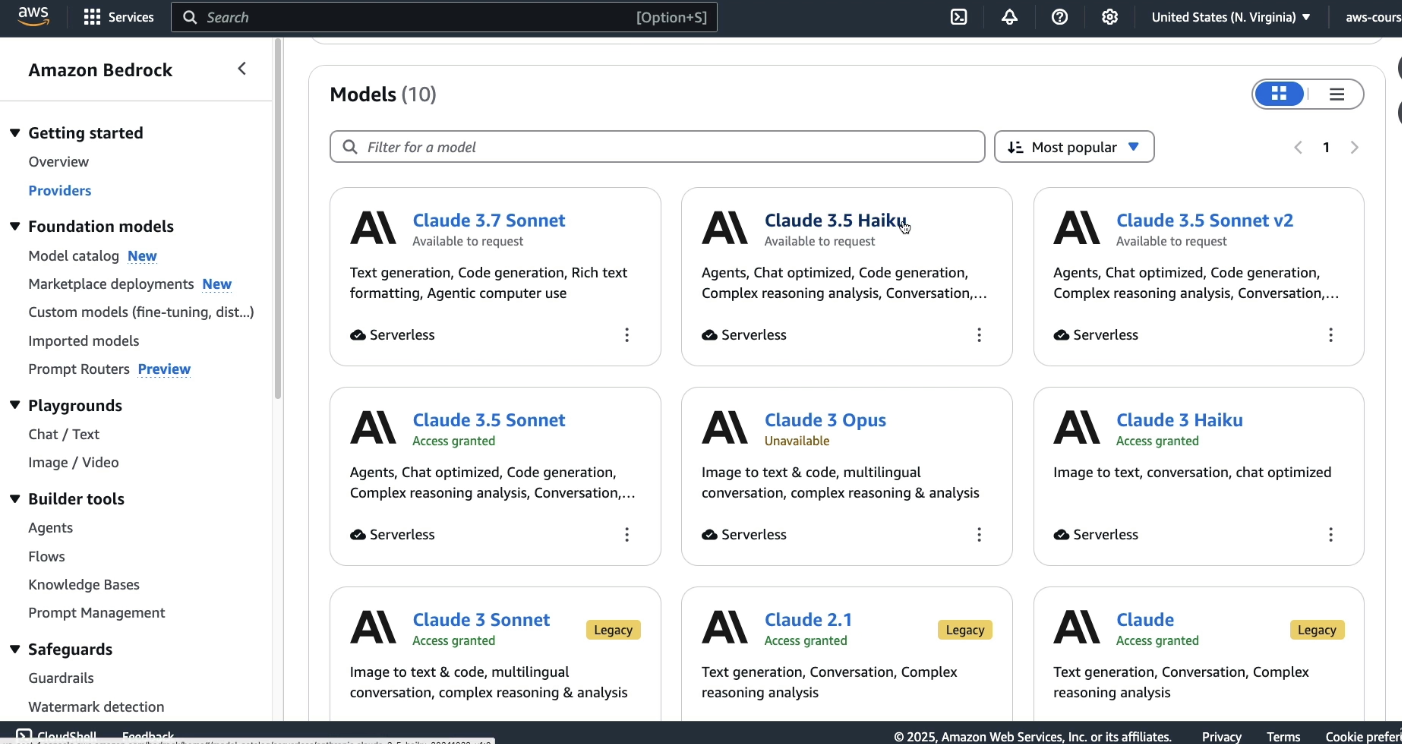The width and height of the screenshot is (1402, 744).
Task: Focus the AWS top search box
Action: tap(444, 17)
